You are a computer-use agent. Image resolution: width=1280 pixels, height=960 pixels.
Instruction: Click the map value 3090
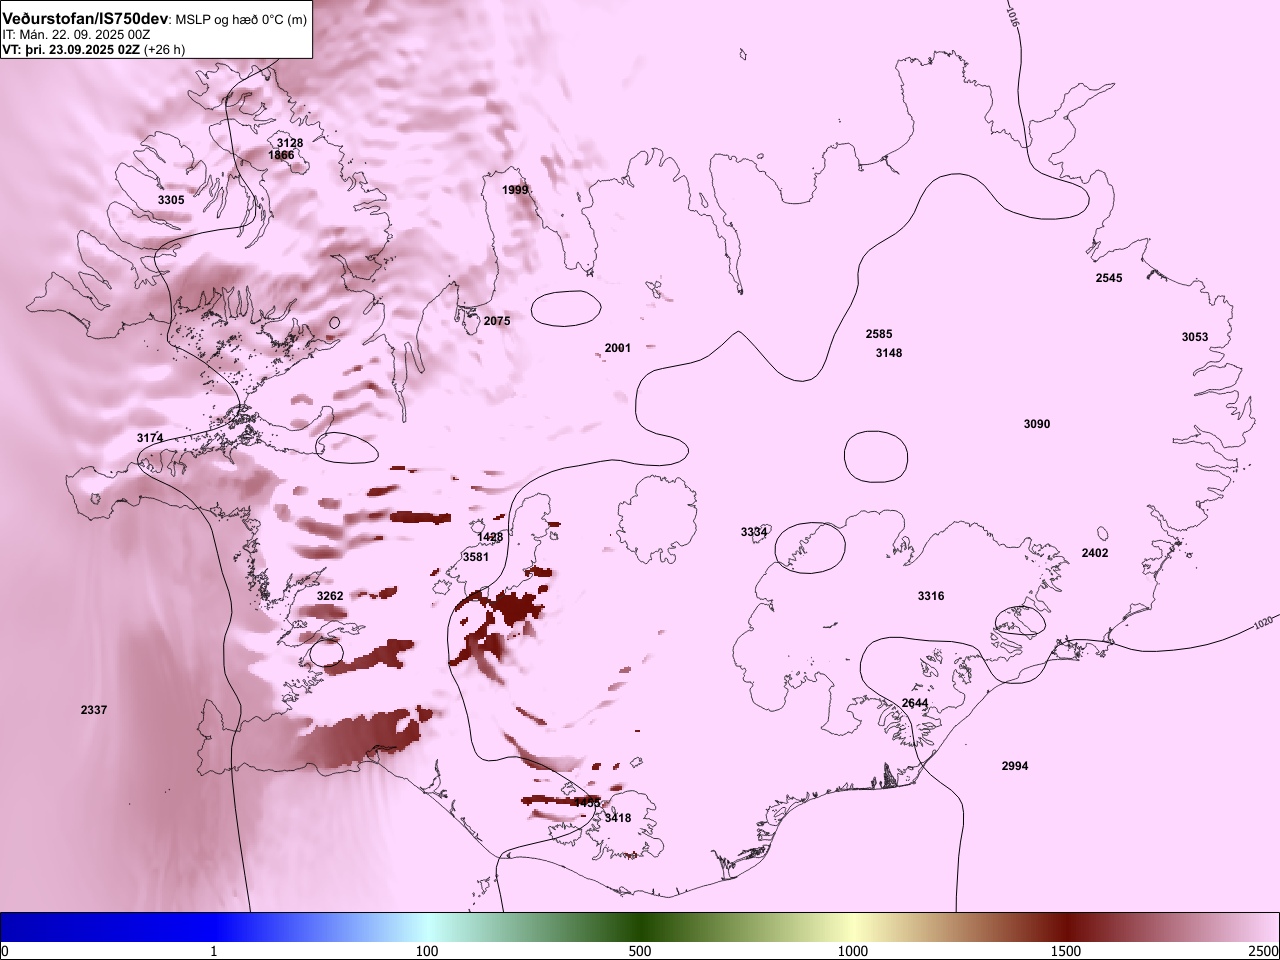(x=1037, y=424)
